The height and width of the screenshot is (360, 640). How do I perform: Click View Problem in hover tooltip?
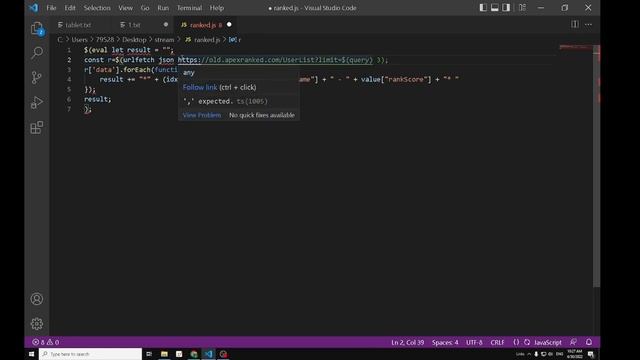point(202,115)
